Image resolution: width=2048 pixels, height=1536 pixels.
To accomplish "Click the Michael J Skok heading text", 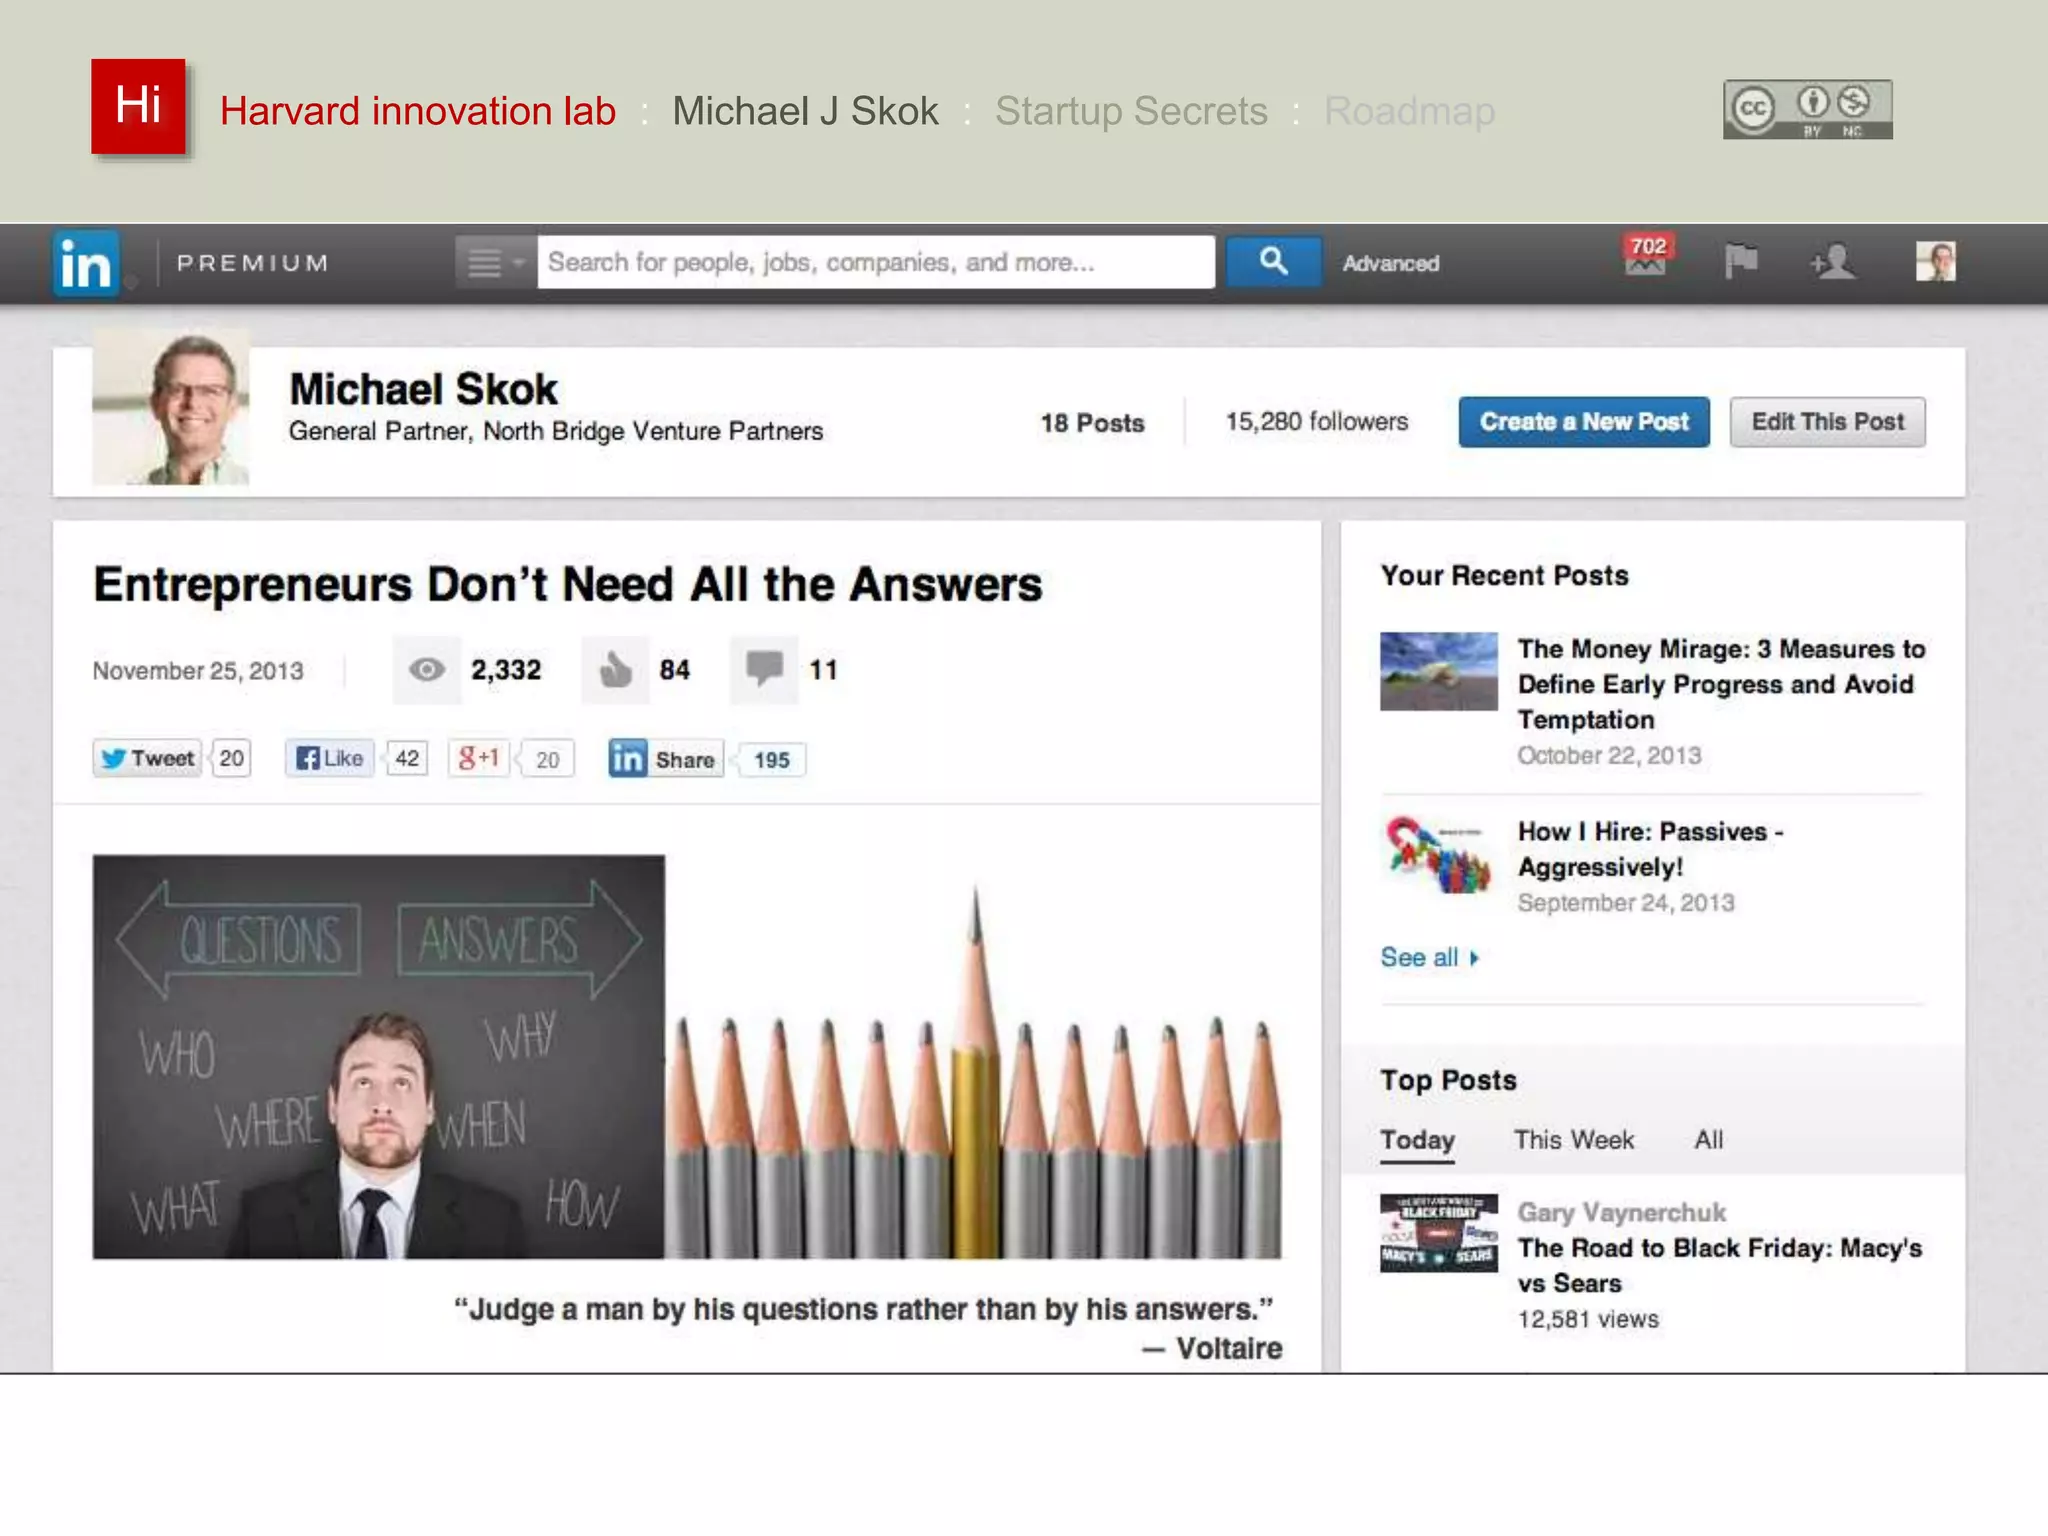I will (805, 111).
